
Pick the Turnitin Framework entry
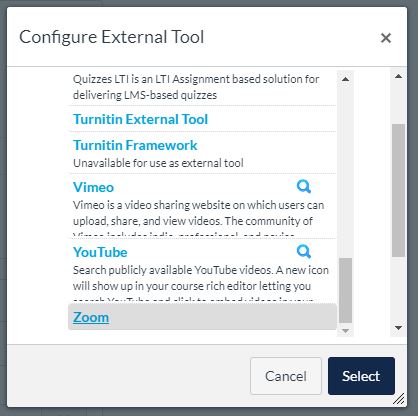(135, 145)
